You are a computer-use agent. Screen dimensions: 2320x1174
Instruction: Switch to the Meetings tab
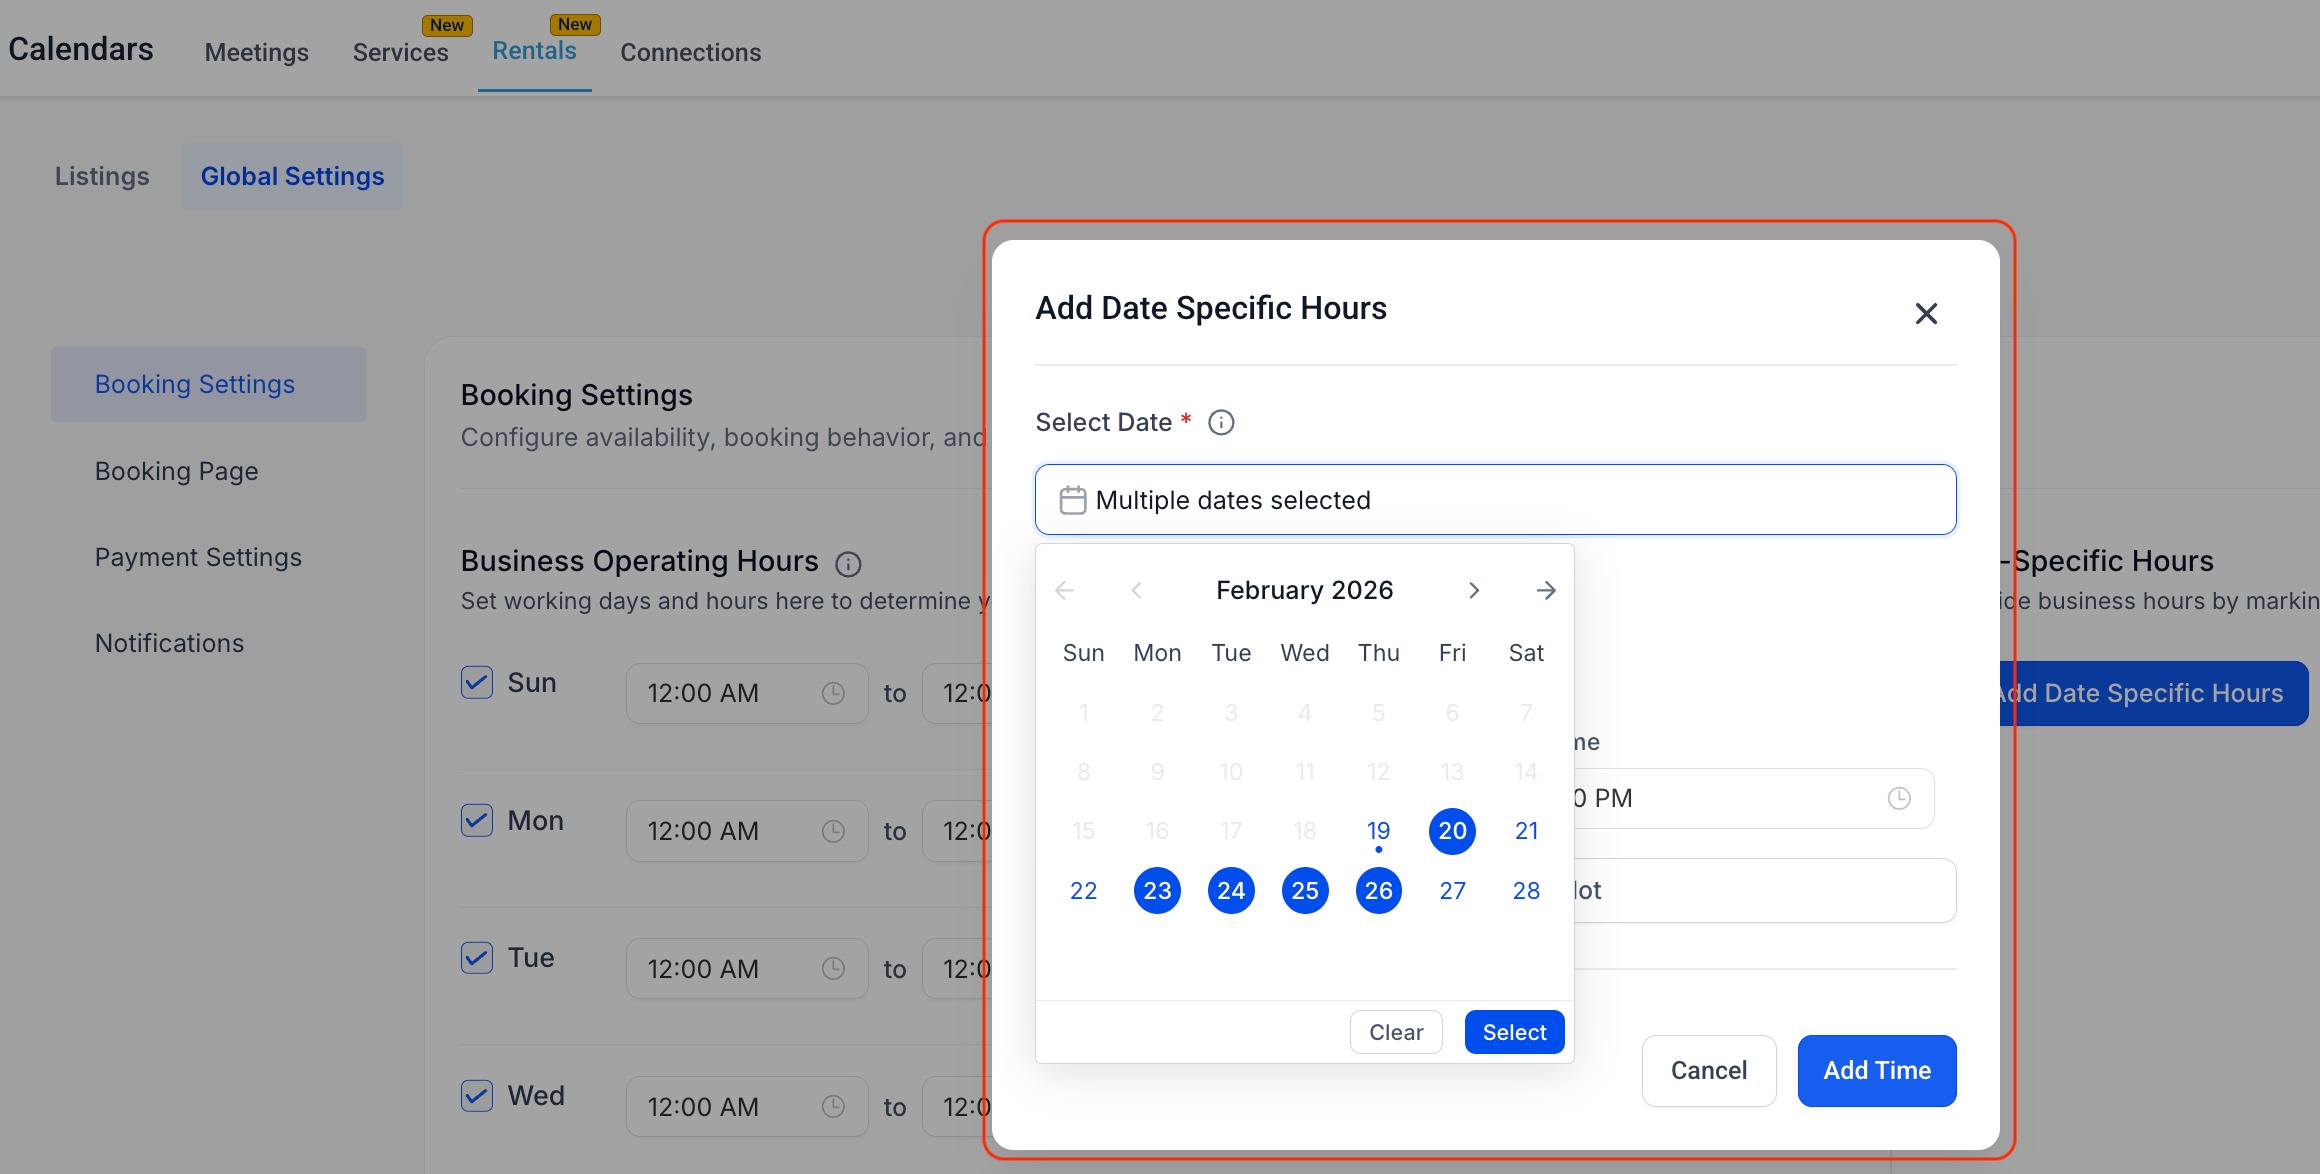[x=256, y=52]
